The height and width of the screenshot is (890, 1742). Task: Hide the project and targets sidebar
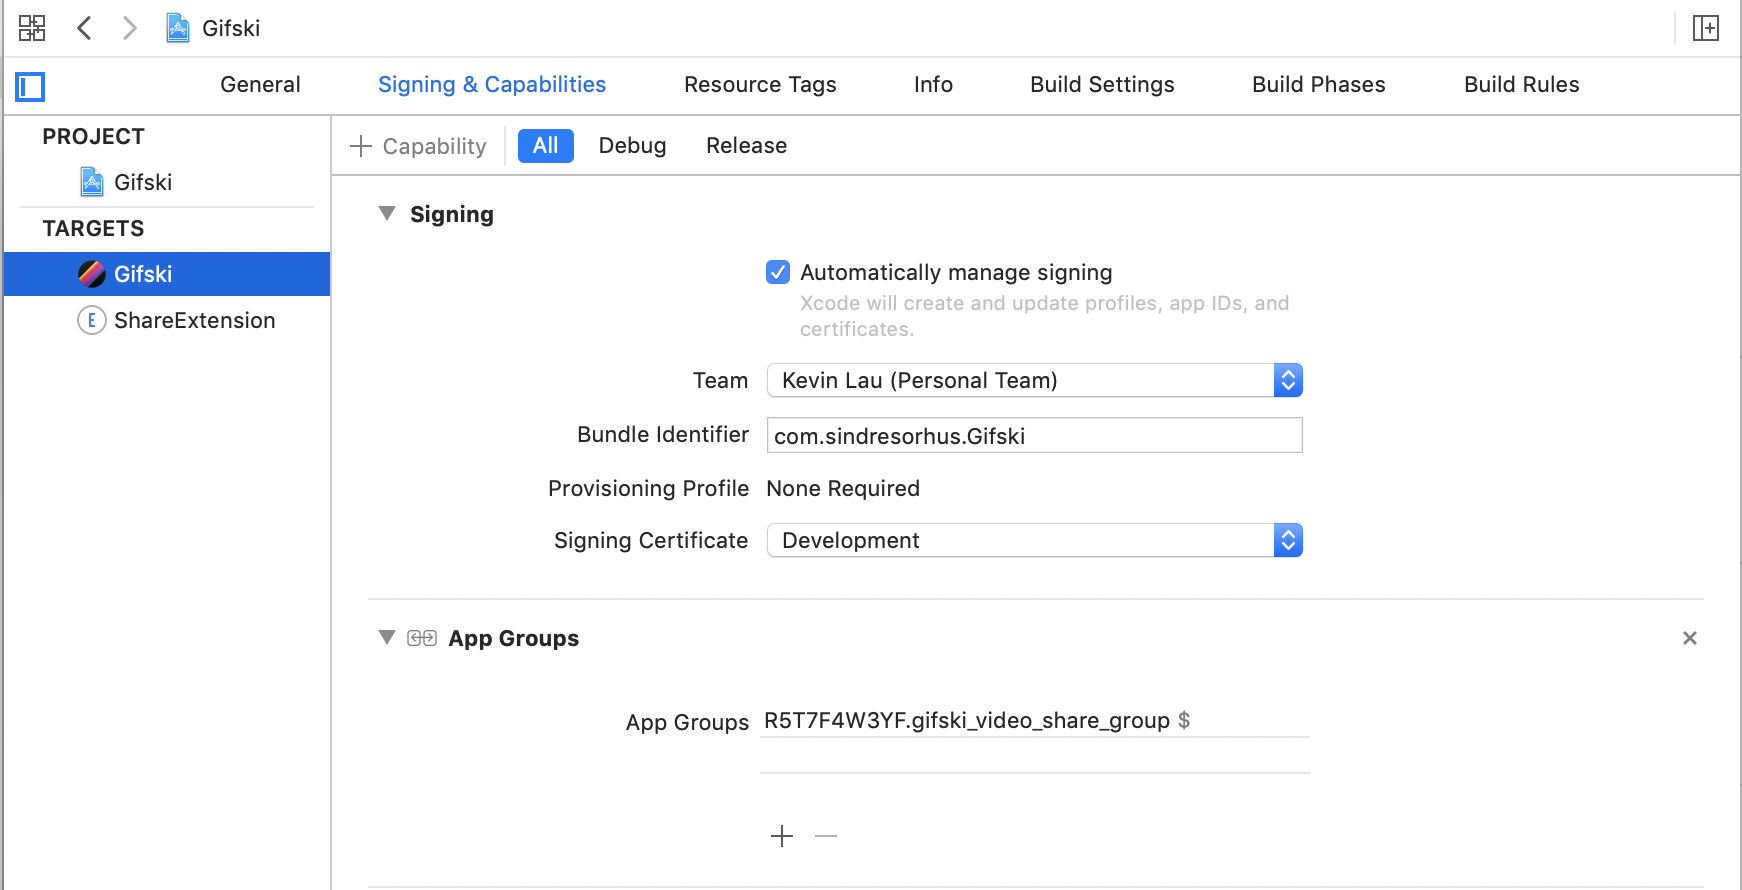(30, 87)
